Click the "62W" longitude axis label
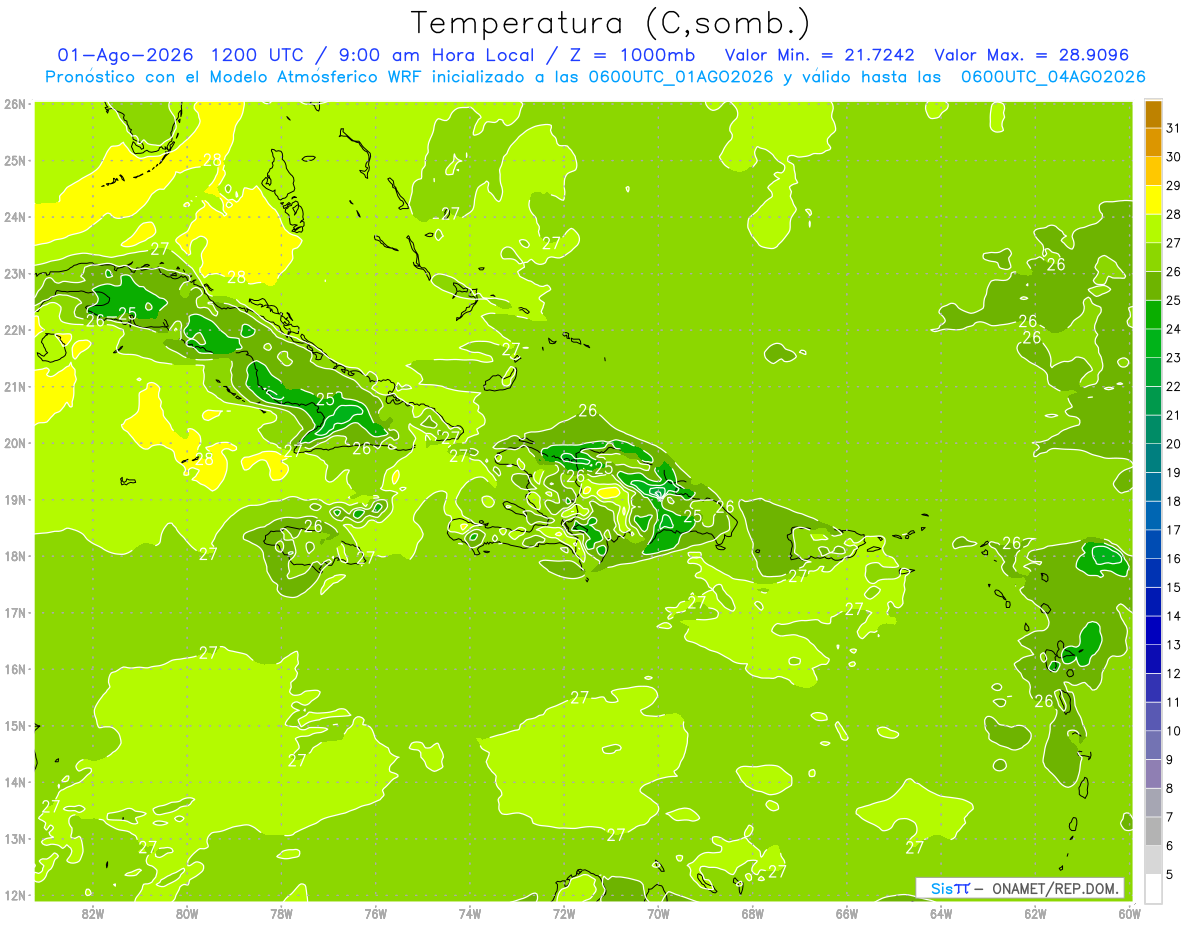The width and height of the screenshot is (1200, 927). [x=1035, y=914]
